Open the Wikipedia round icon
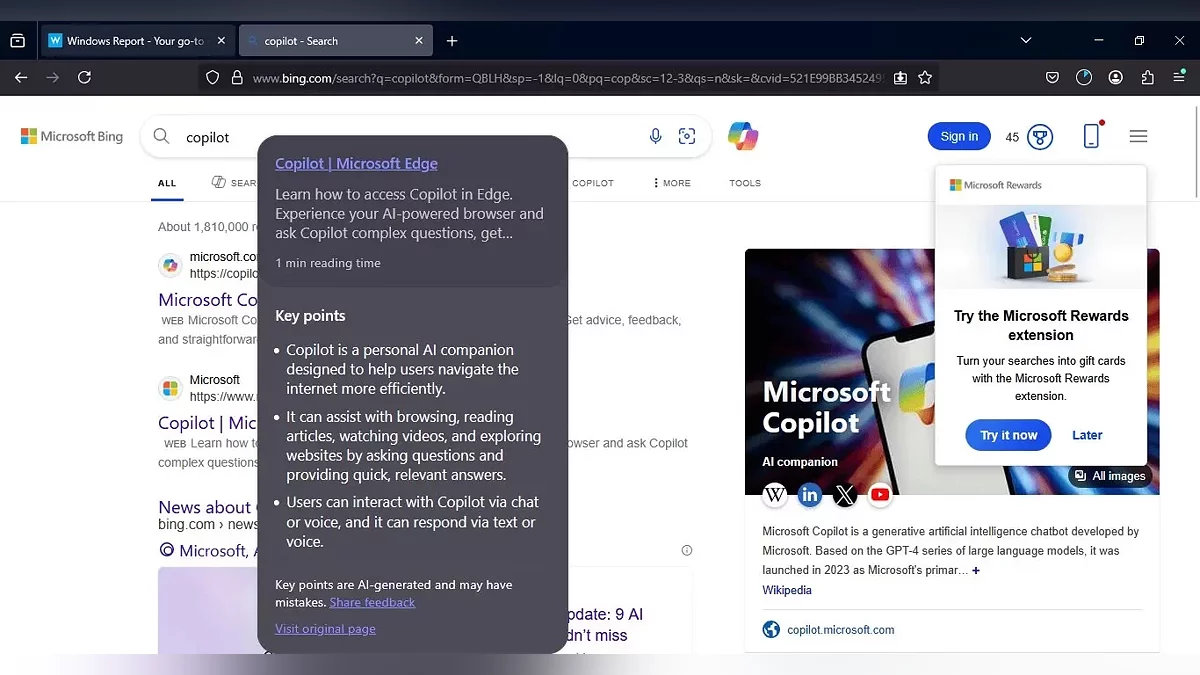The image size is (1200, 675). [x=775, y=494]
